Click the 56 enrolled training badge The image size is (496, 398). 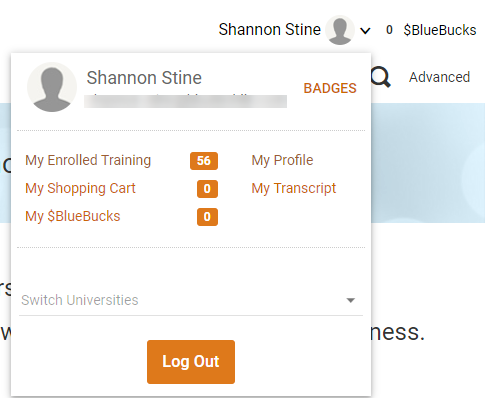pyautogui.click(x=204, y=161)
